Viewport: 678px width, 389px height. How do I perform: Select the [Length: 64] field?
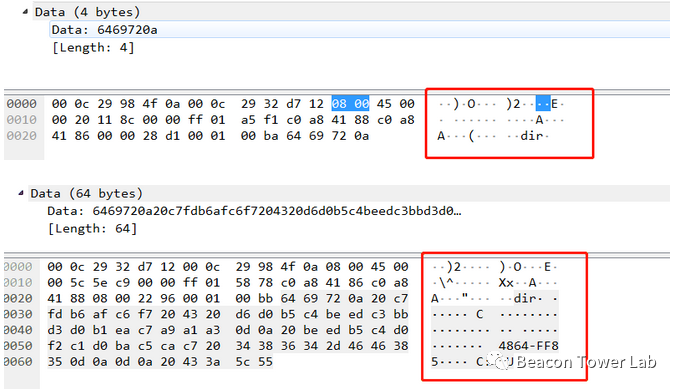[x=92, y=228]
